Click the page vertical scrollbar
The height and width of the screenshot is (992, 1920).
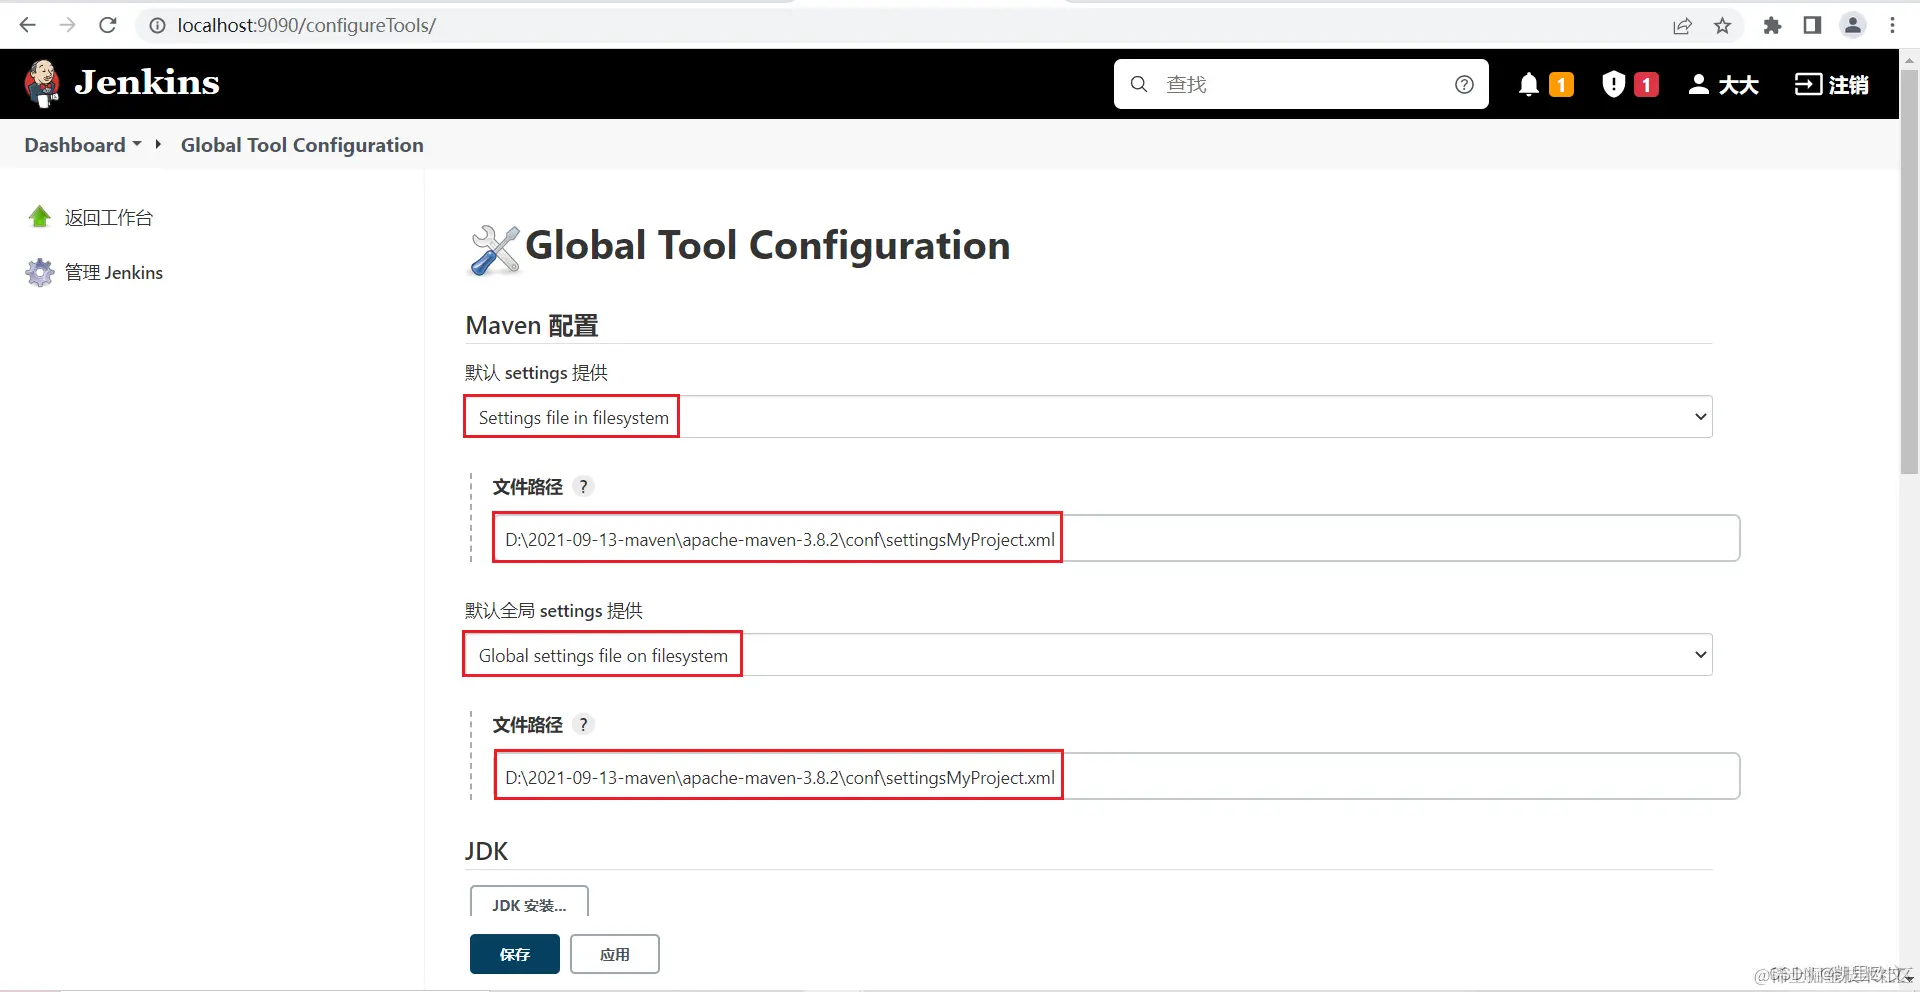1909,270
